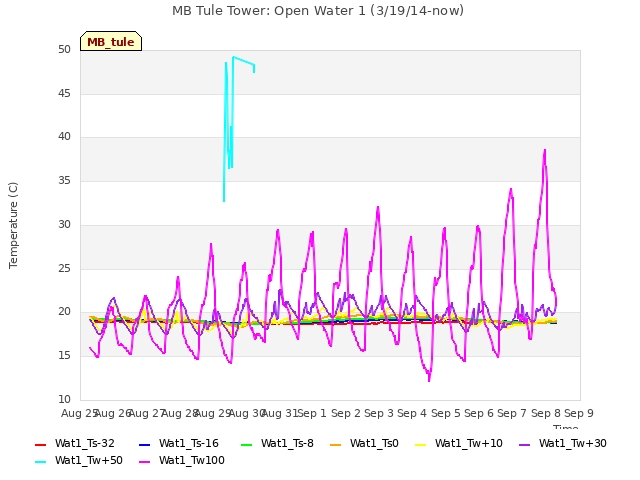This screenshot has width=640, height=480.
Task: Click the Sep 5 x-axis label
Action: point(446,413)
